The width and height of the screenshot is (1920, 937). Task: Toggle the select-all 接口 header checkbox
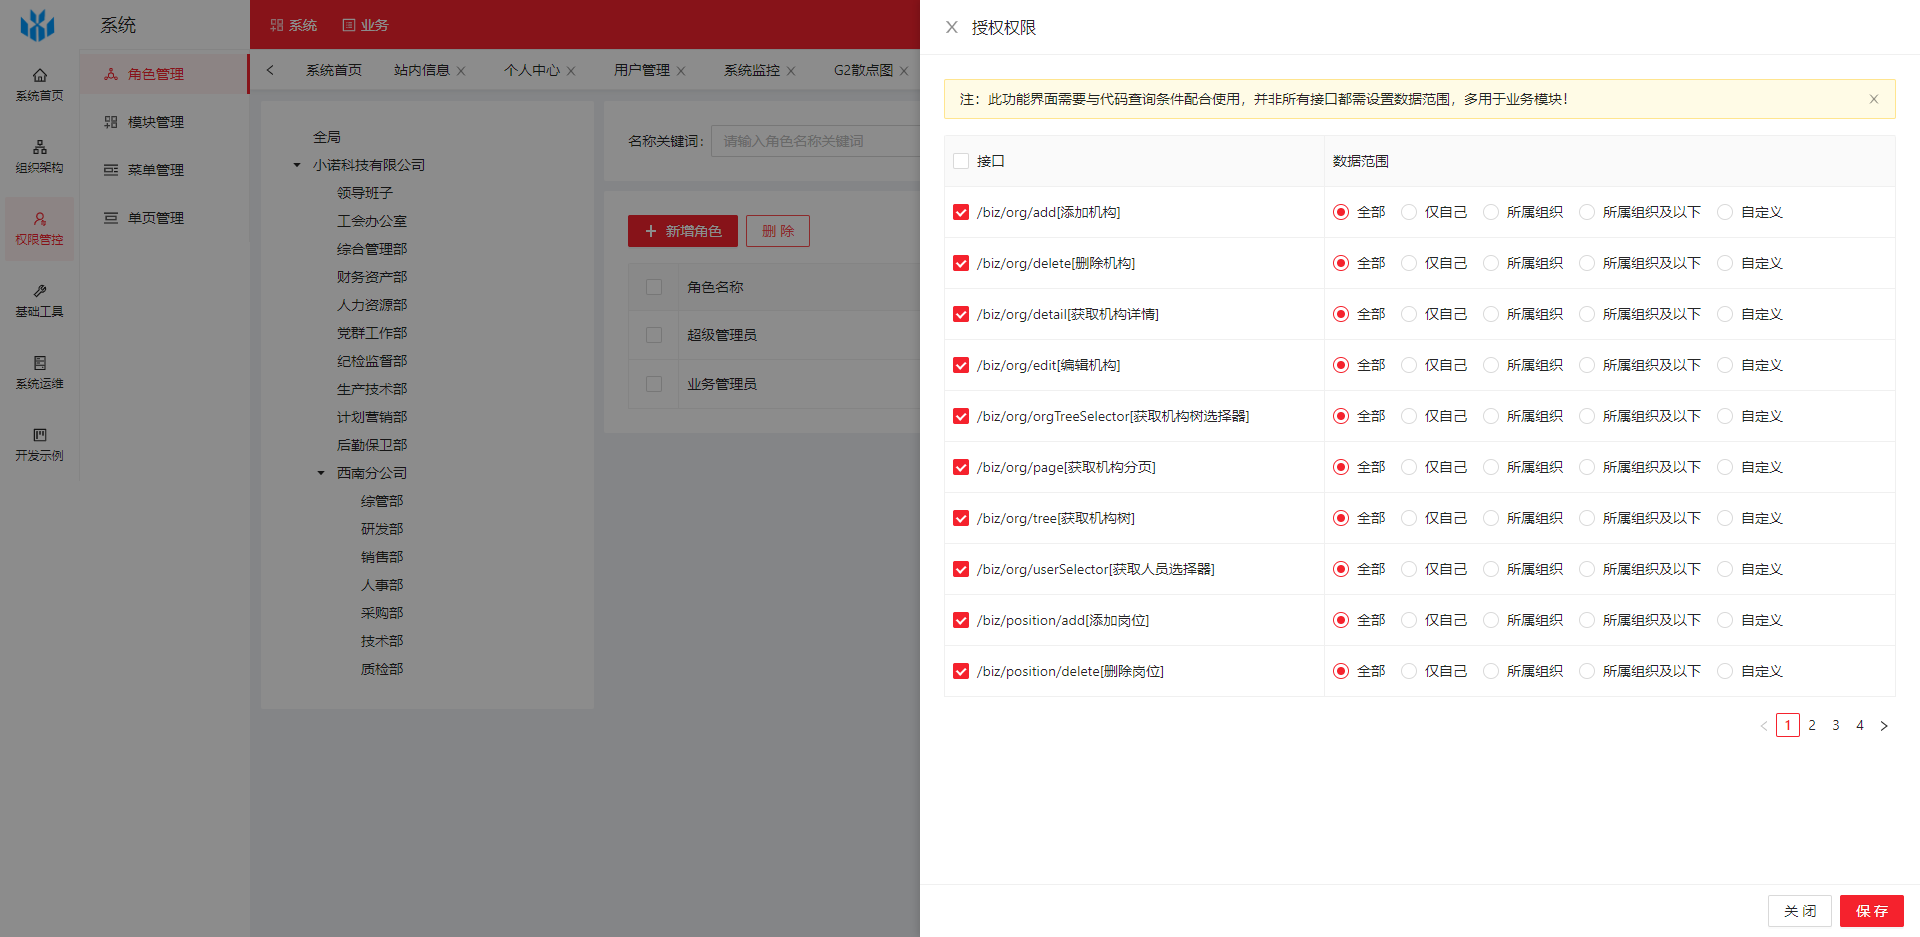point(961,161)
